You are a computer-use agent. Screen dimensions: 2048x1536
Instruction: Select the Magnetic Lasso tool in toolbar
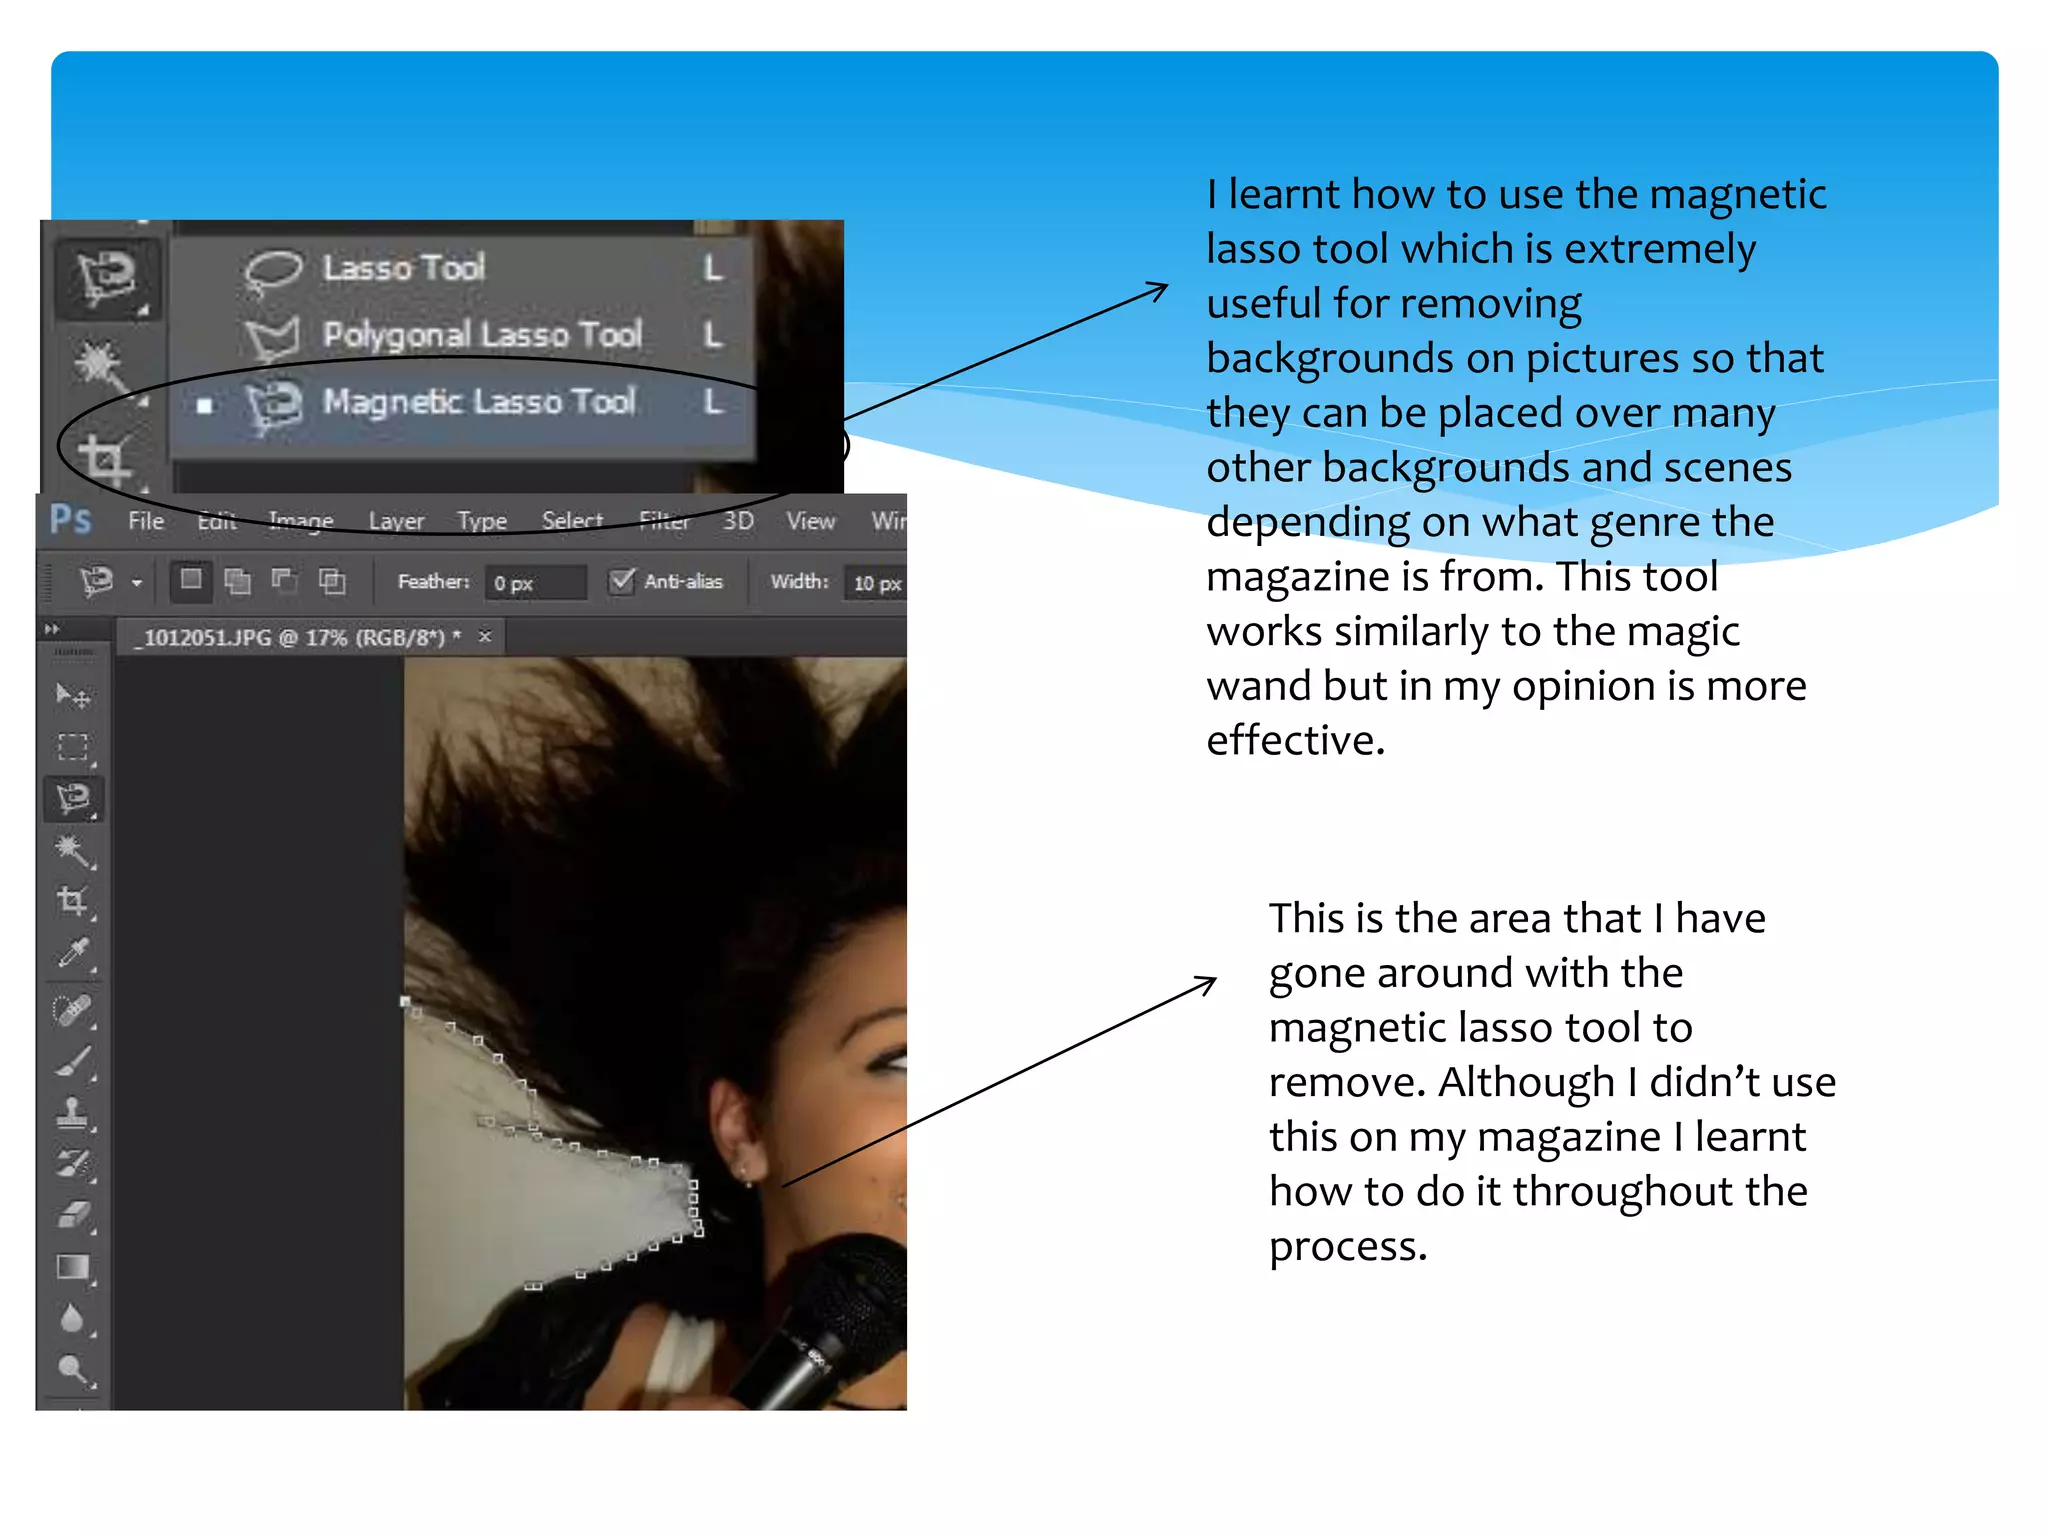73,799
